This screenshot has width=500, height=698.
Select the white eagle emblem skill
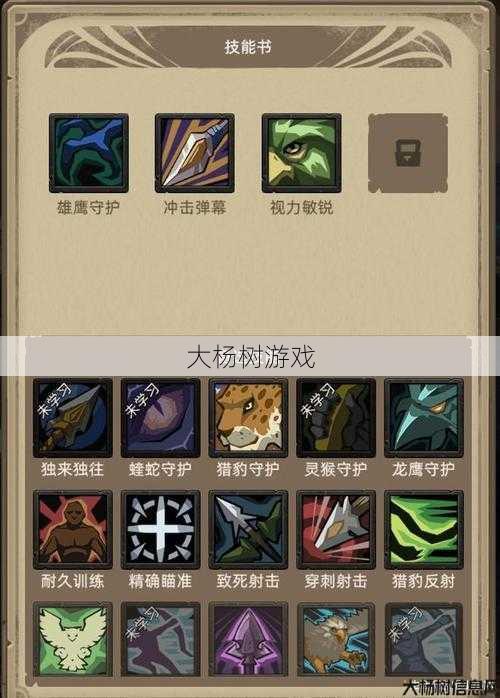(73, 640)
